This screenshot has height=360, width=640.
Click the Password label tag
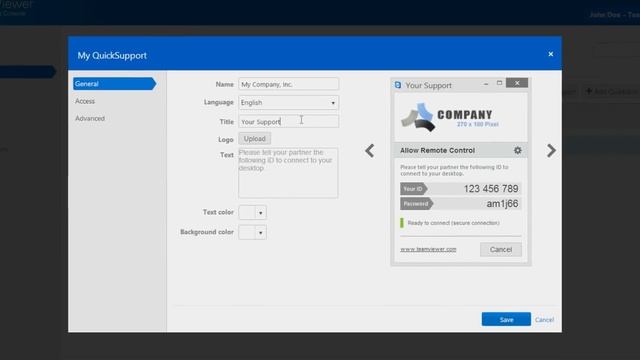coord(416,204)
